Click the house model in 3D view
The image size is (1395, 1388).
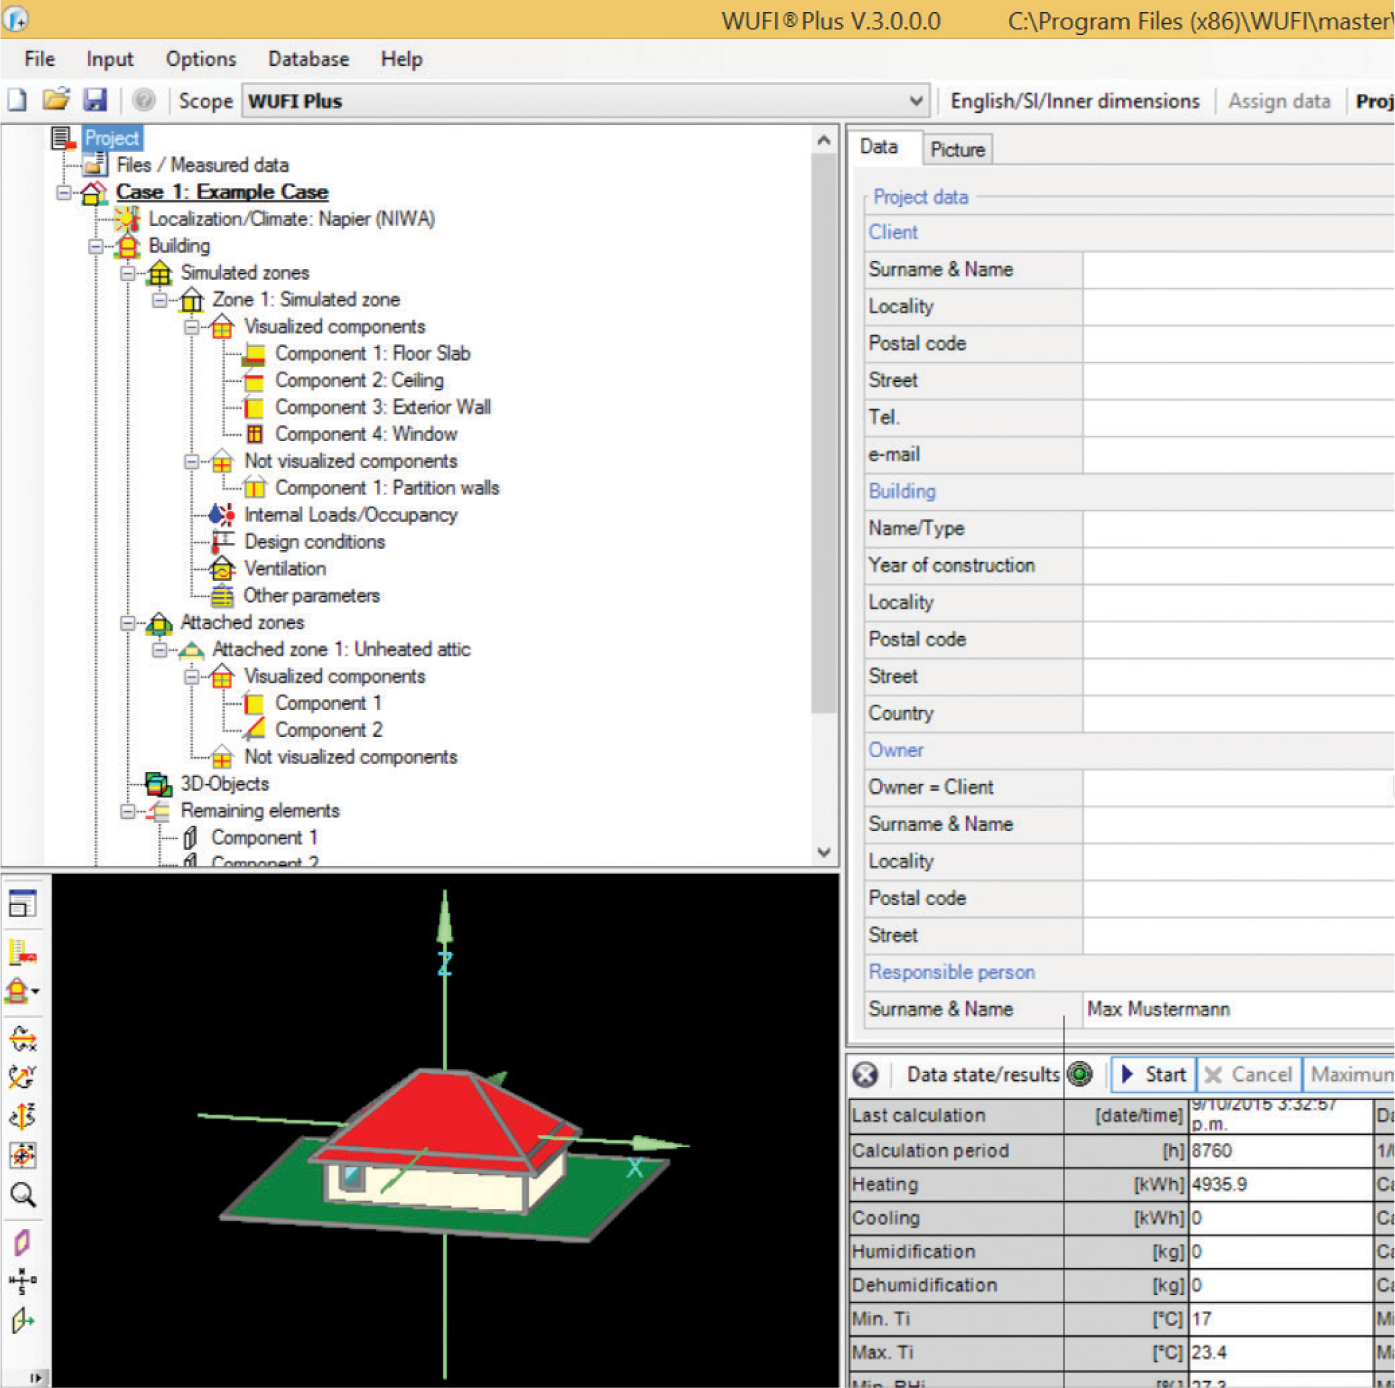pos(445,1140)
